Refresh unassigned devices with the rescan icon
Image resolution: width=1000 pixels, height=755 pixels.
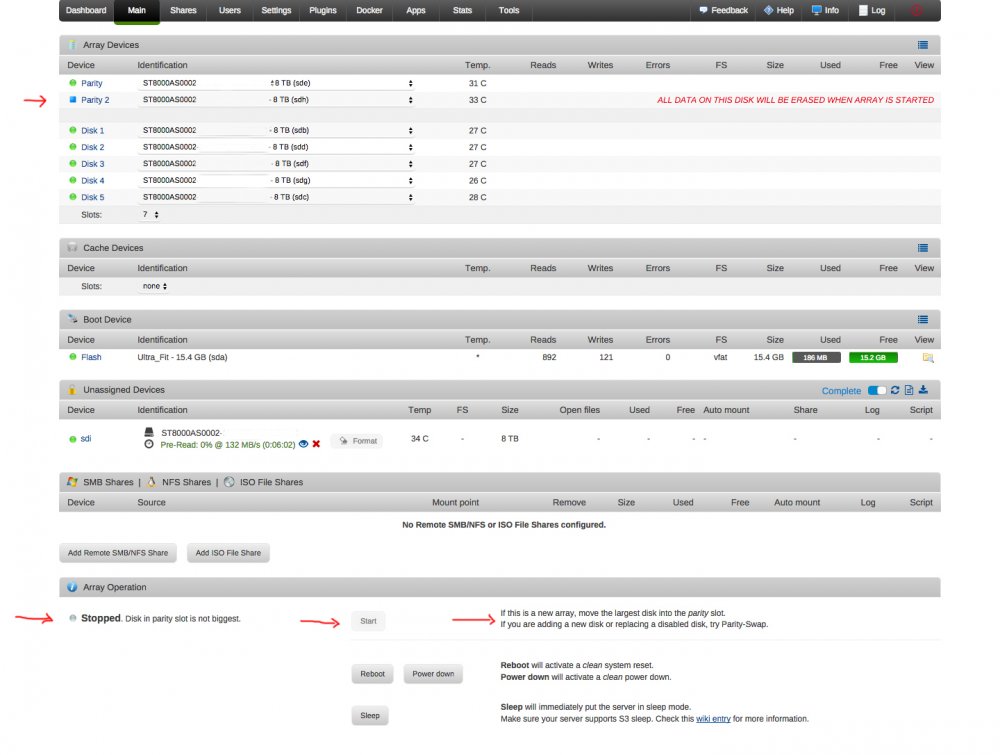[x=895, y=390]
